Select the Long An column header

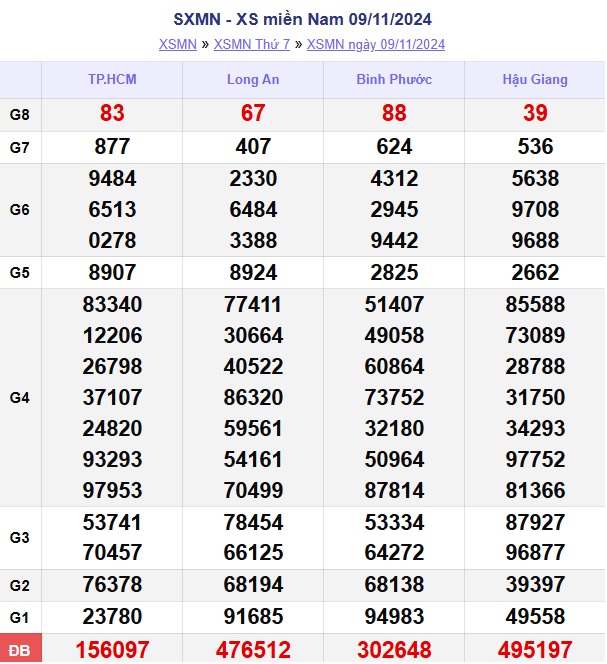click(253, 80)
